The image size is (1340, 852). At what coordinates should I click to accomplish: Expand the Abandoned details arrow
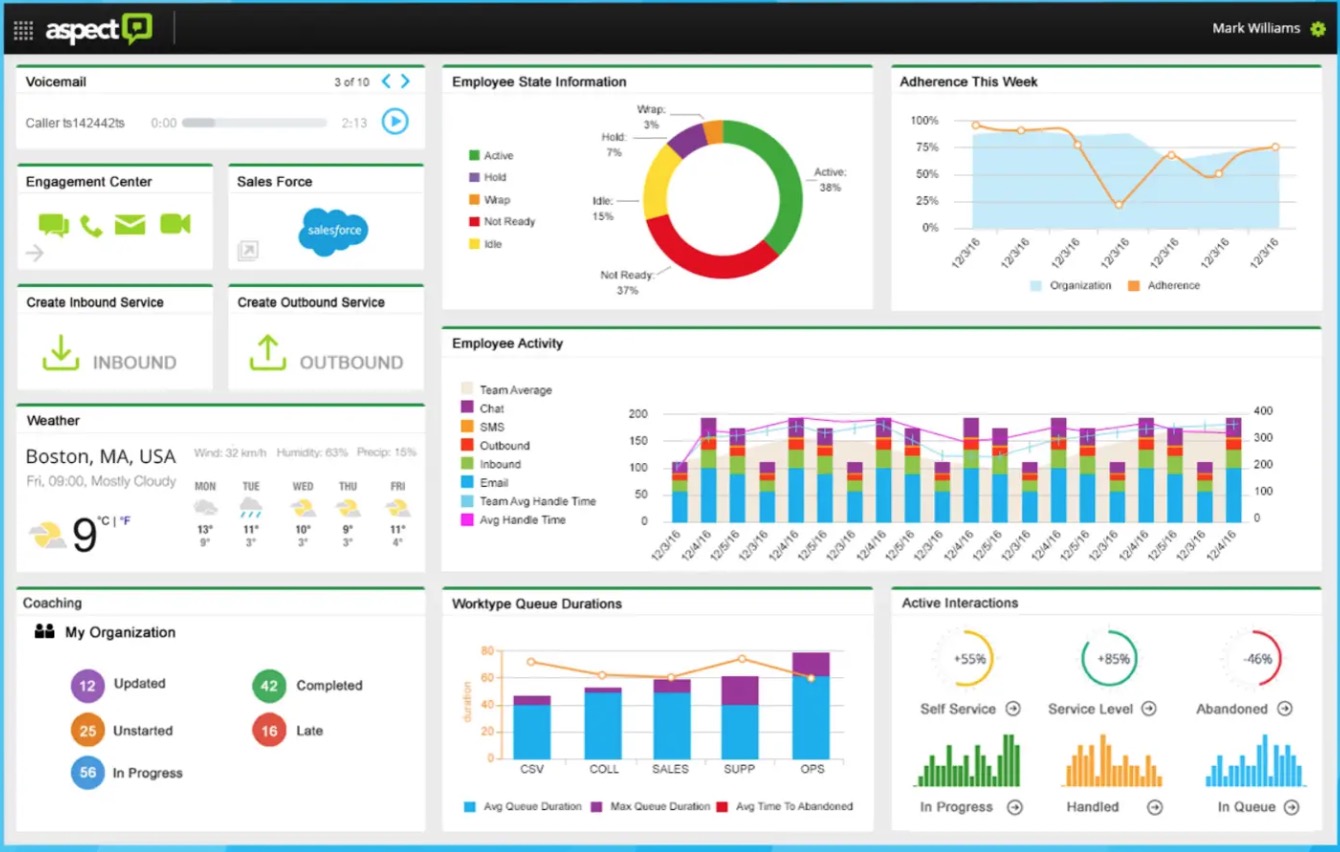click(1285, 709)
